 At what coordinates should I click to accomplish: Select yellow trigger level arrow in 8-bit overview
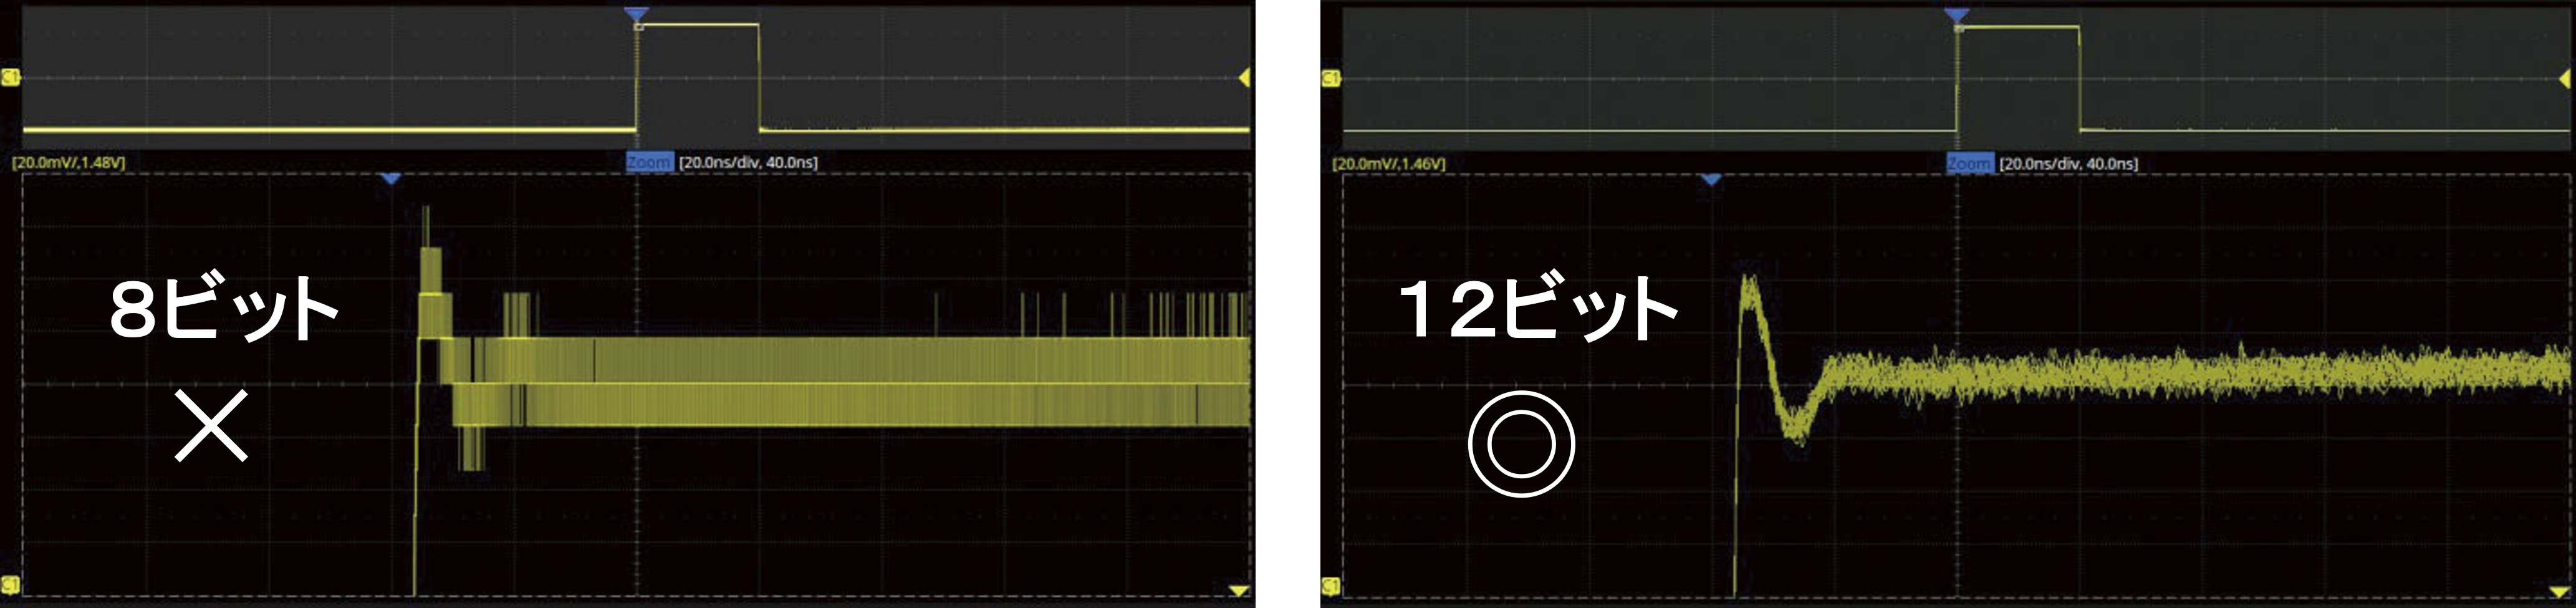[1245, 77]
